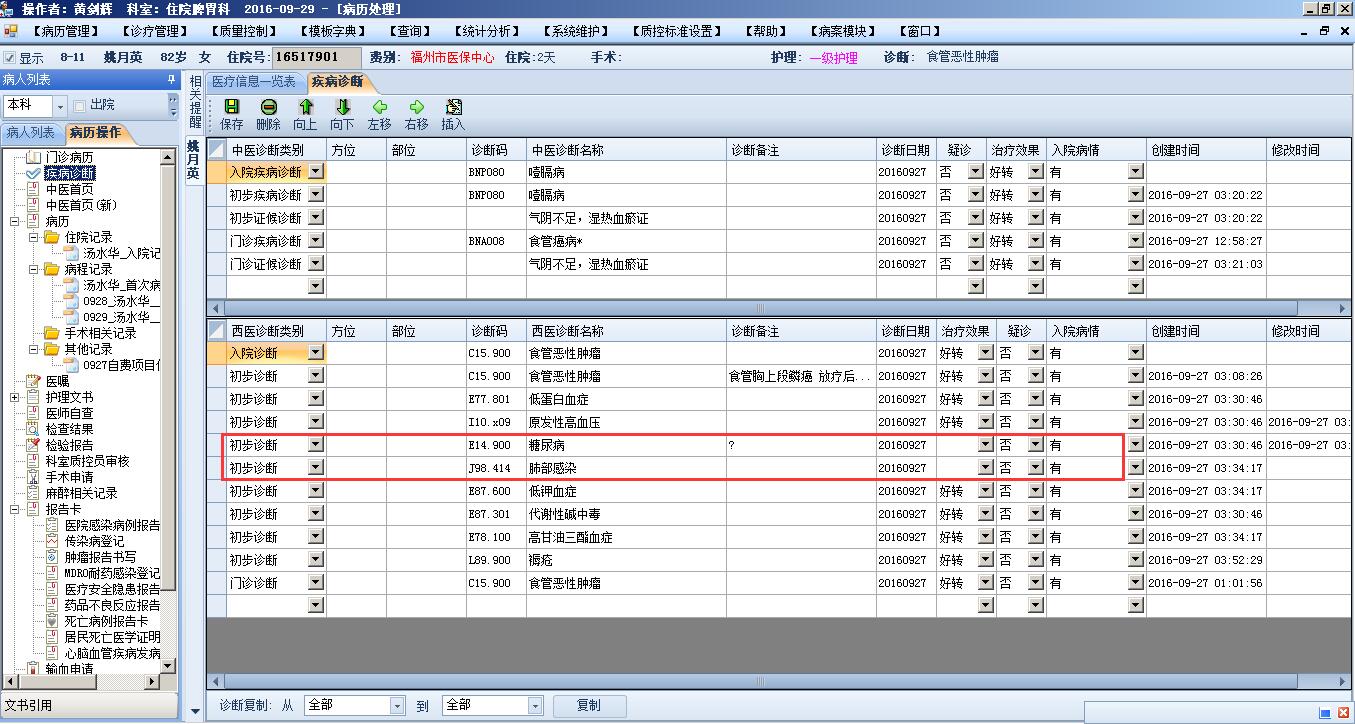Click the 相关提醒 vertical tab
This screenshot has height=724, width=1355.
click(195, 101)
